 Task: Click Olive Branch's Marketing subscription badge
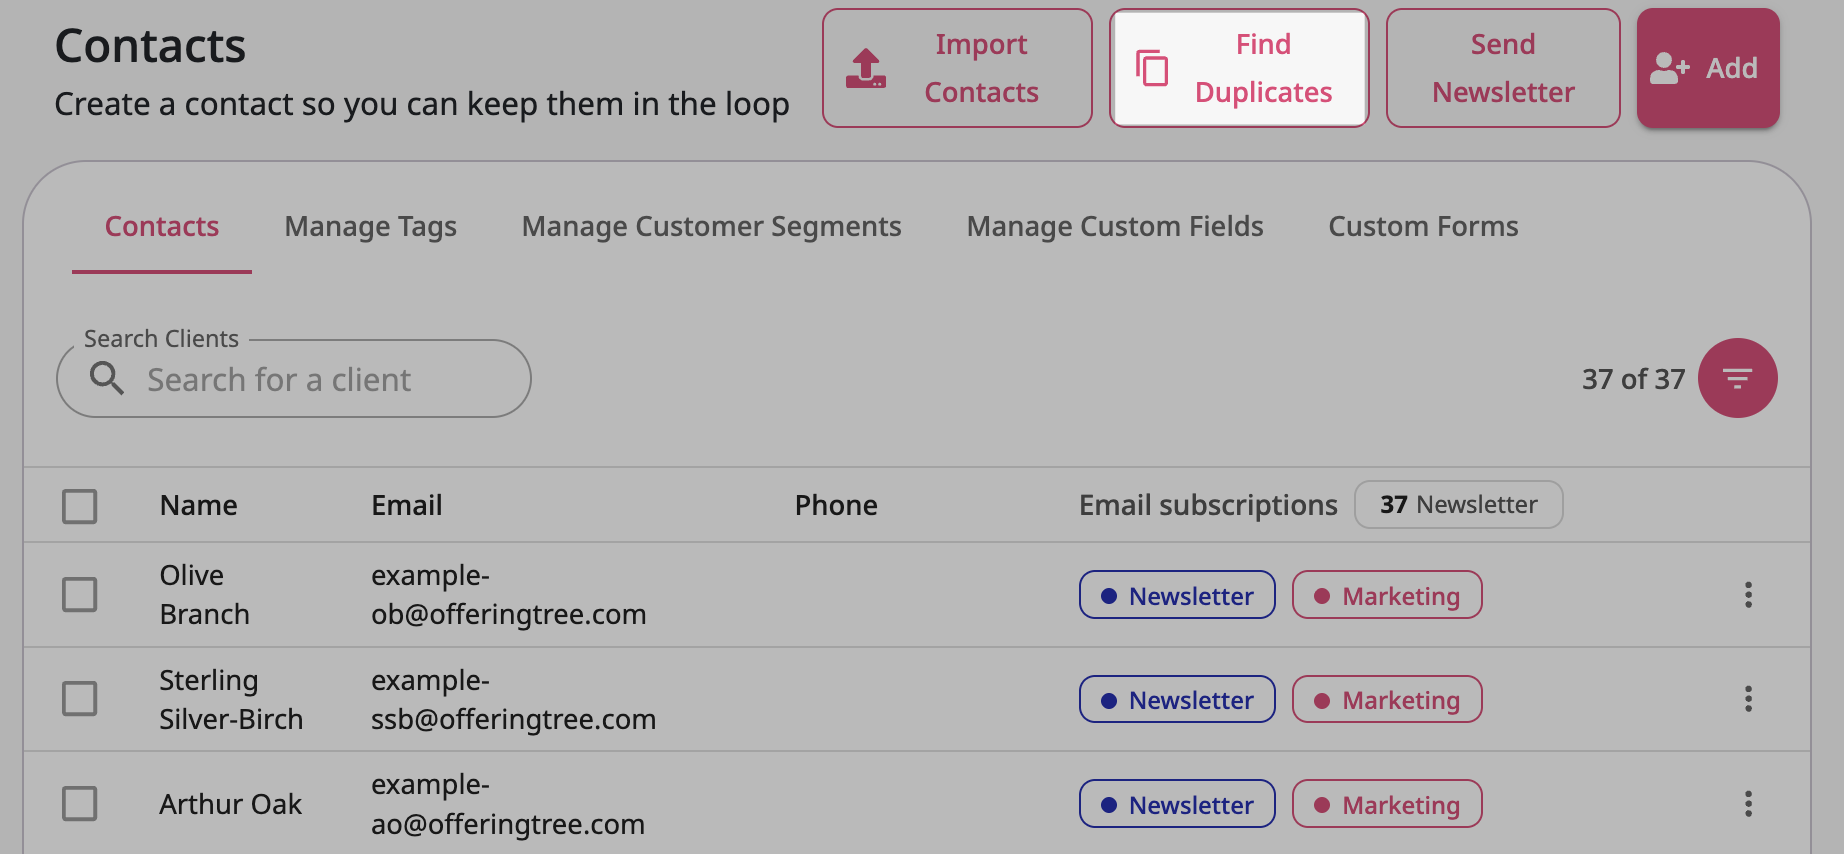1387,595
